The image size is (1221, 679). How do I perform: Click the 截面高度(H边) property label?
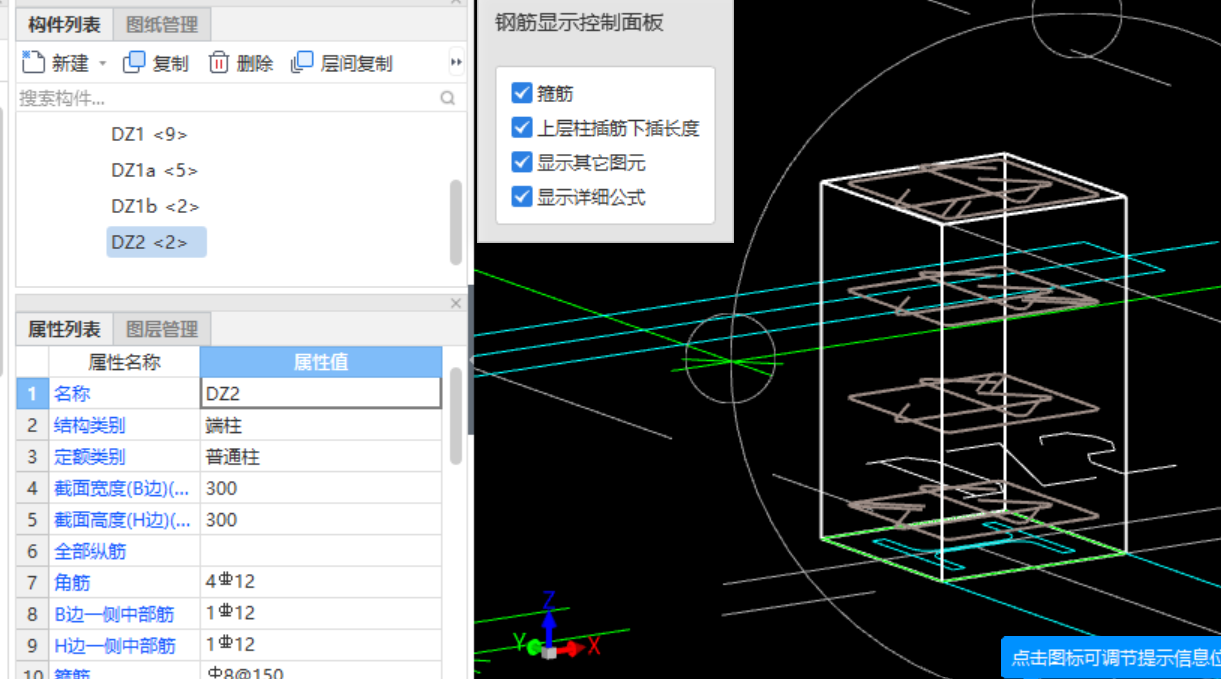click(121, 520)
